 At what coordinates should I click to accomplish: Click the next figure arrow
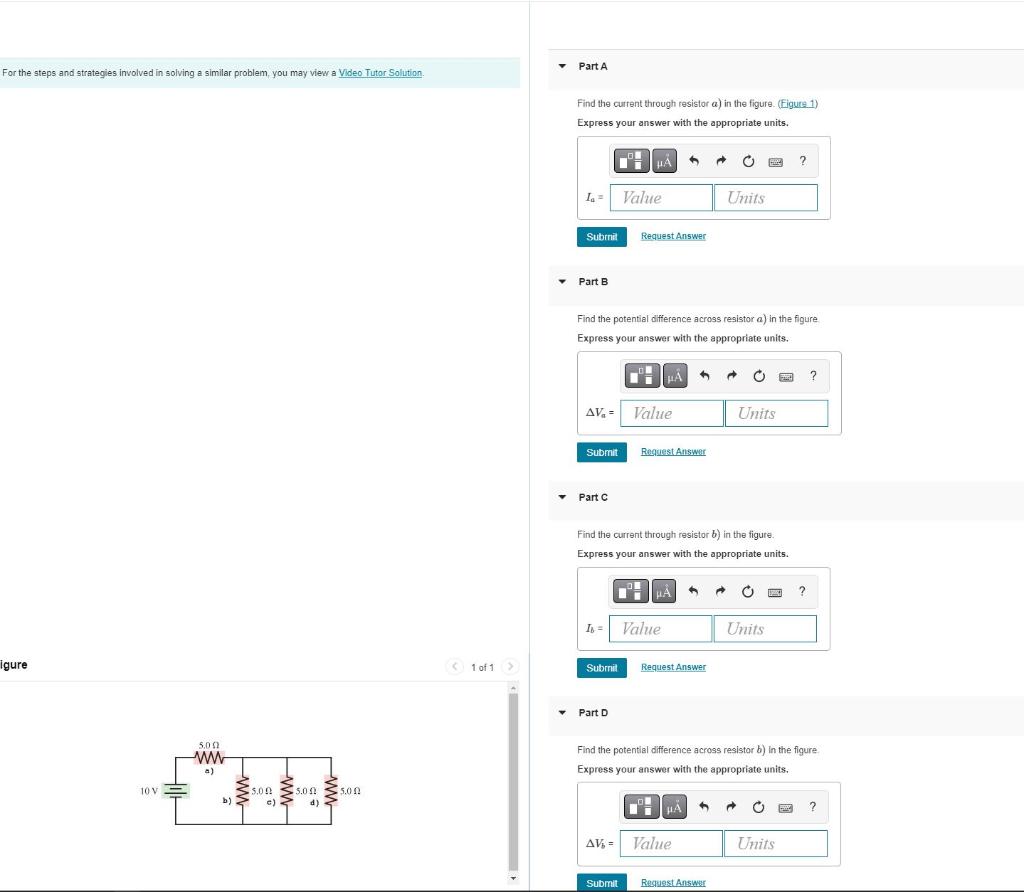511,666
